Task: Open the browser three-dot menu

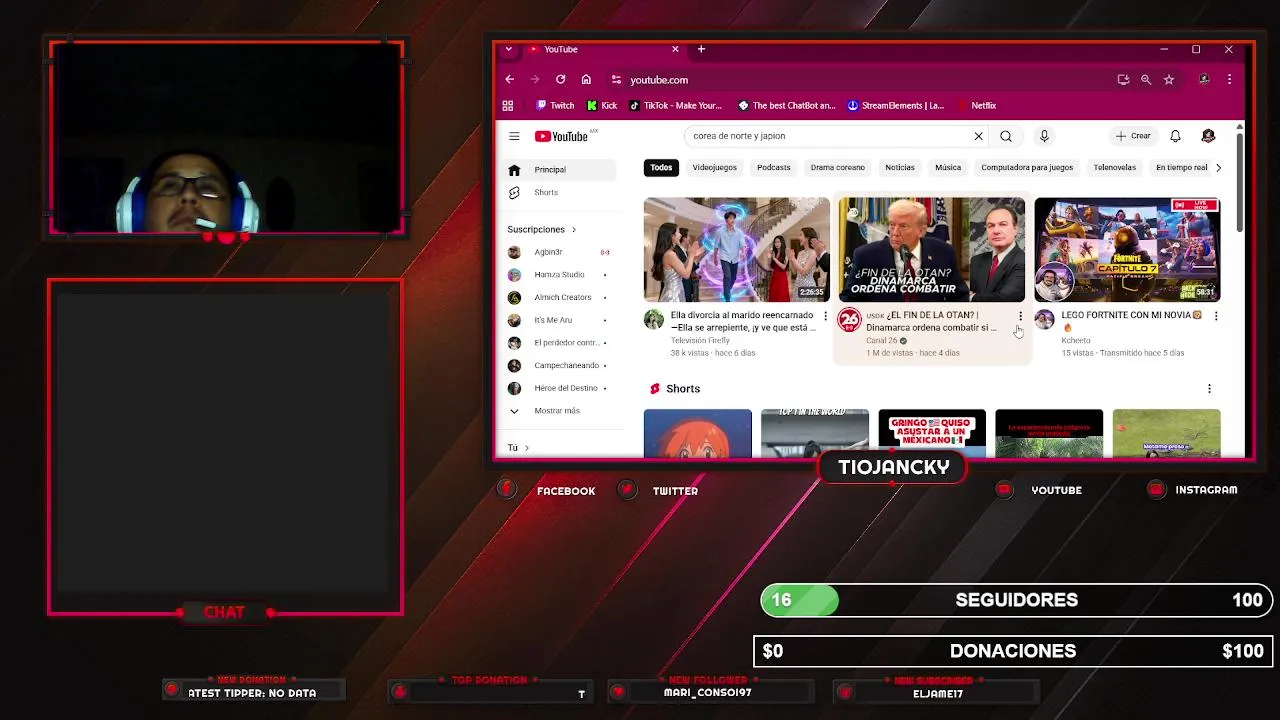Action: pos(1229,80)
